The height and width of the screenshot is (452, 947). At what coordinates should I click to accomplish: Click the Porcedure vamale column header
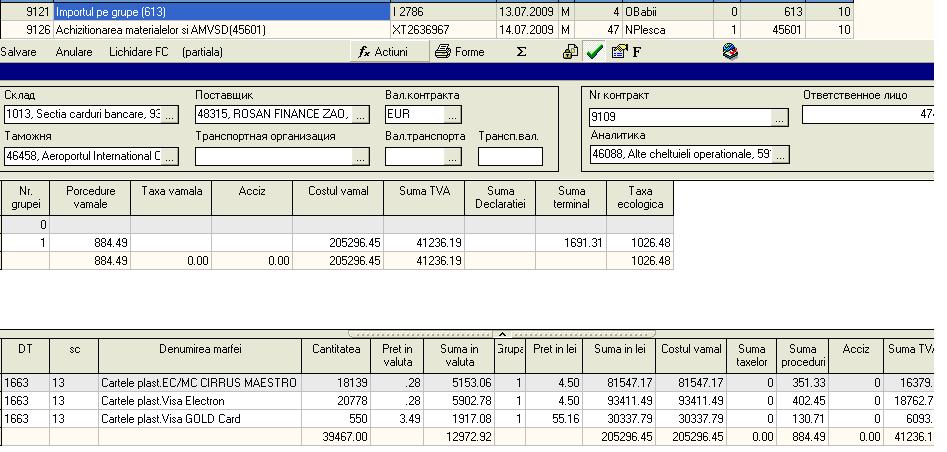click(90, 198)
